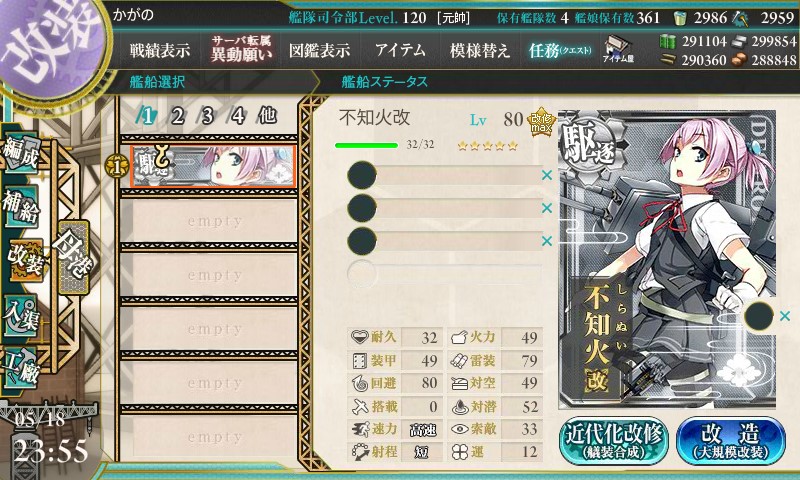This screenshot has height=480, width=800.
Task: Return to 母港 home port
Action: (x=73, y=257)
